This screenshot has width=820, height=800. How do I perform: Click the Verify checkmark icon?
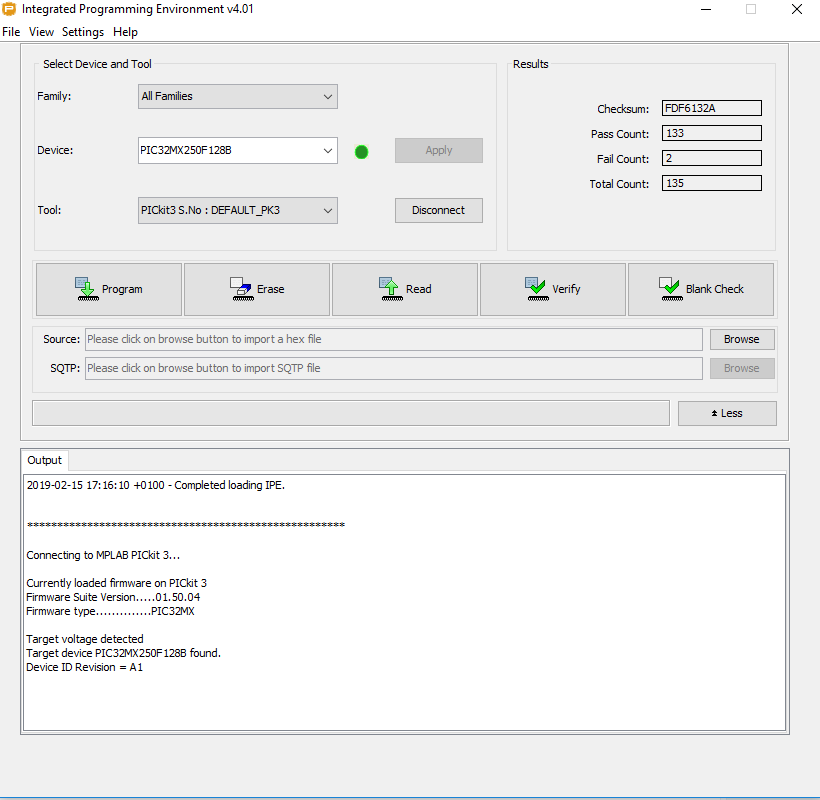(x=537, y=289)
